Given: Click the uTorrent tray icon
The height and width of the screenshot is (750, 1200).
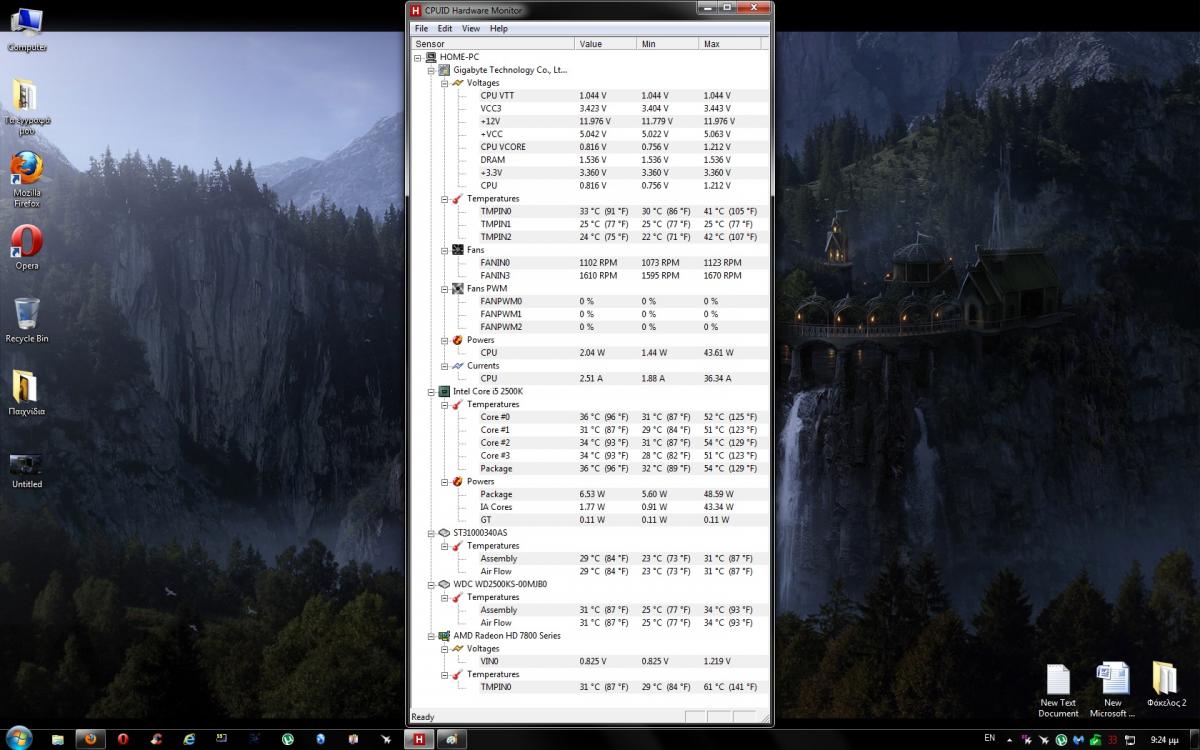Looking at the screenshot, I should [x=1061, y=740].
